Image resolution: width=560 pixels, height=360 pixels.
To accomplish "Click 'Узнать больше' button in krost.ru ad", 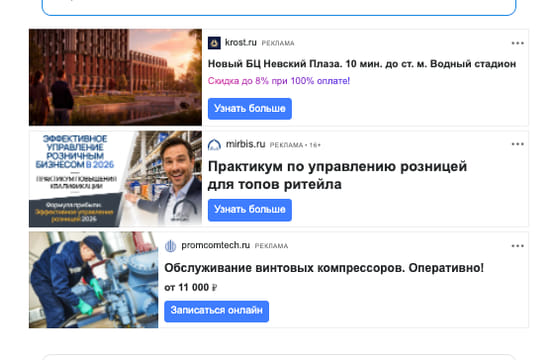I will (250, 109).
